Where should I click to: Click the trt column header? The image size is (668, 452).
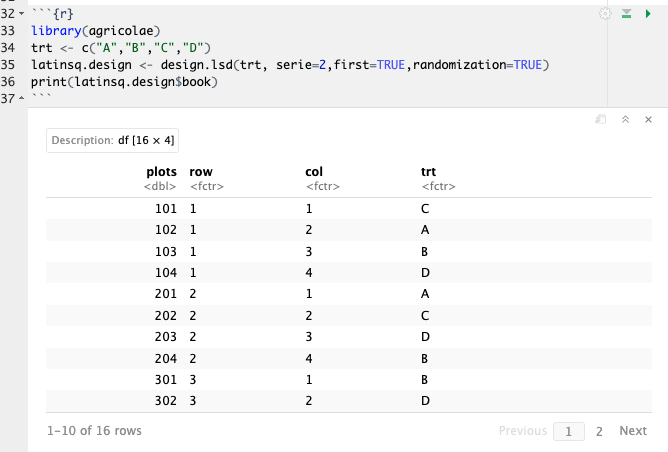point(430,172)
